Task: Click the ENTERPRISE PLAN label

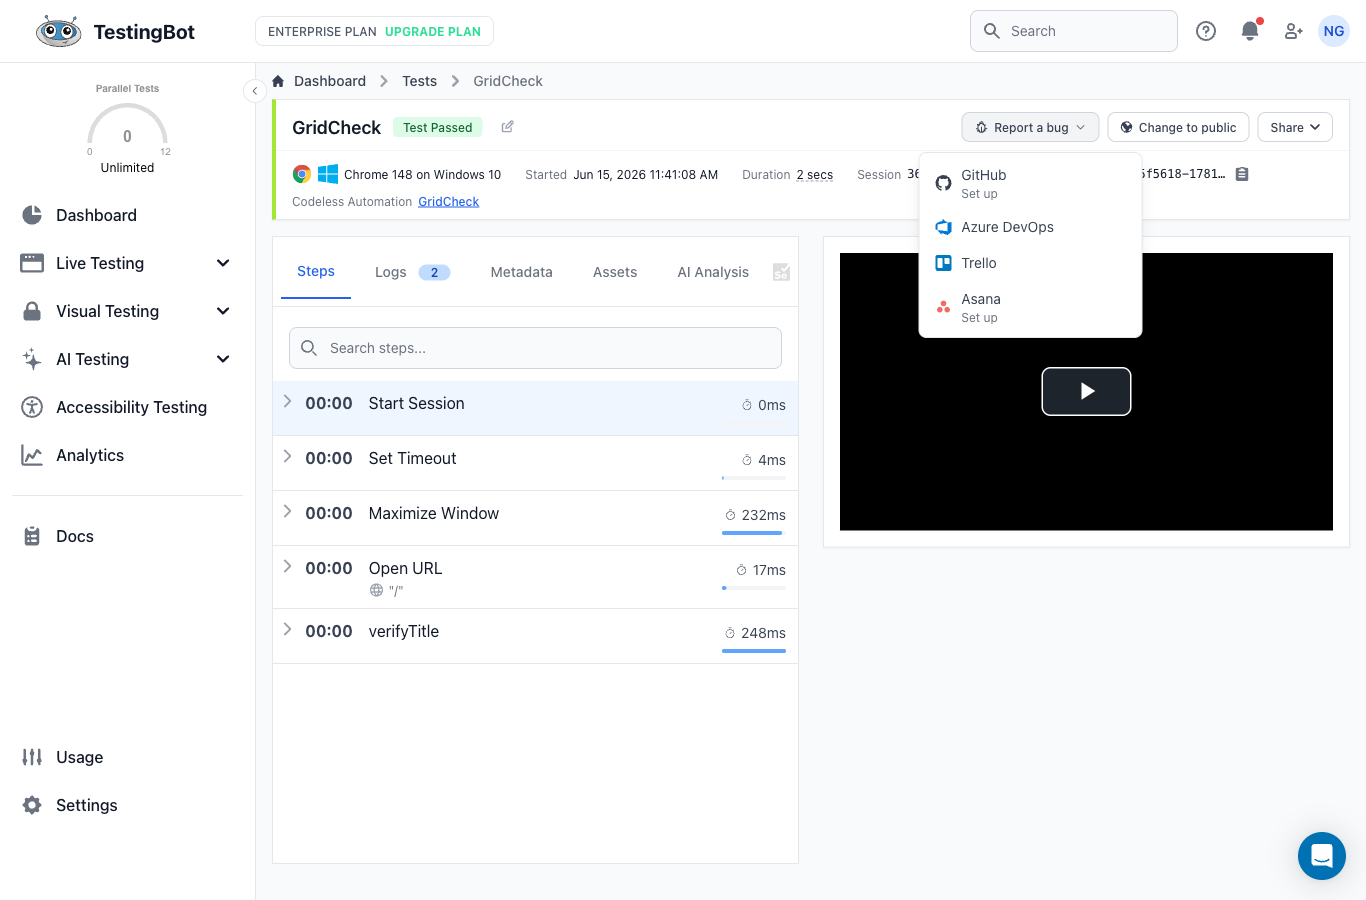Action: coord(322,32)
